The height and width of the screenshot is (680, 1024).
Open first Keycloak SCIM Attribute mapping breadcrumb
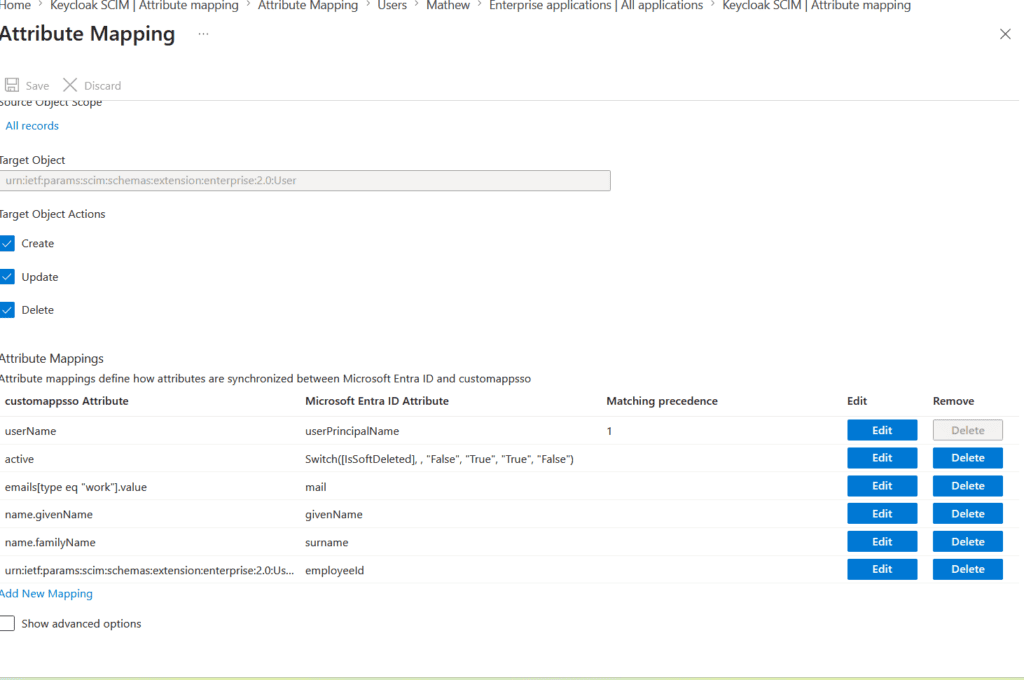[144, 5]
